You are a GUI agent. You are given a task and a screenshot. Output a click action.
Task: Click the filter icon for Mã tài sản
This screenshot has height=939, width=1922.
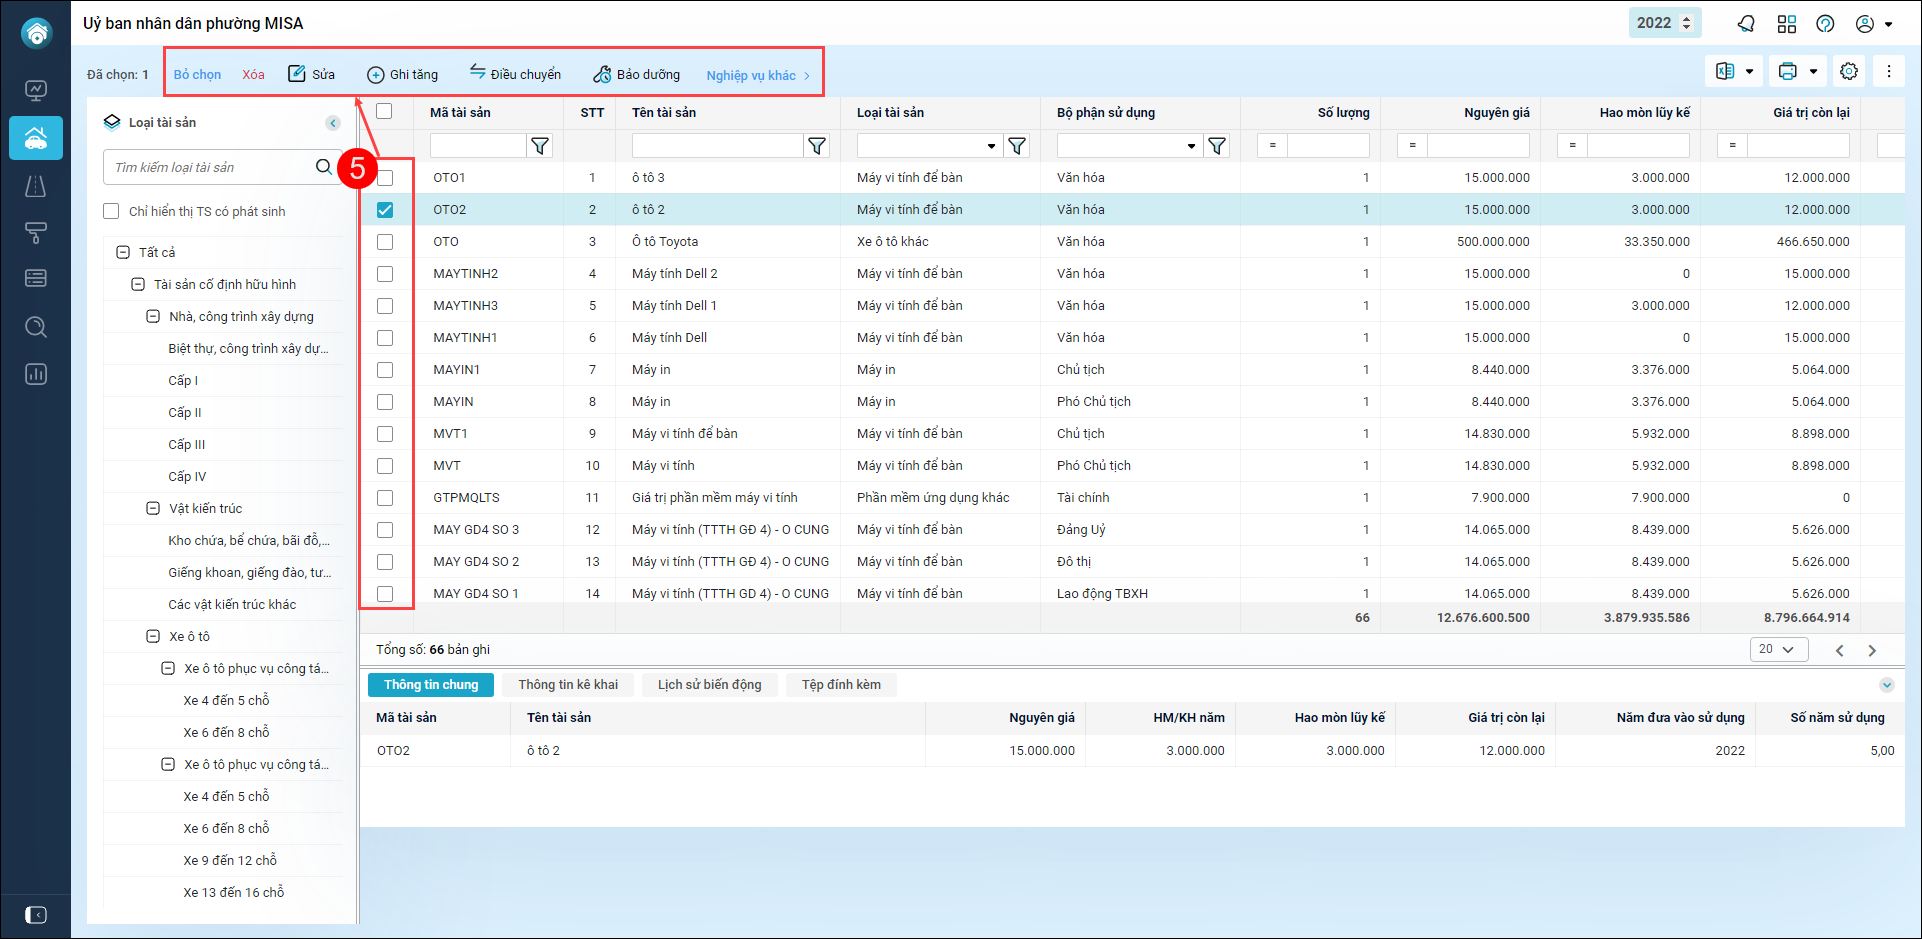point(540,146)
